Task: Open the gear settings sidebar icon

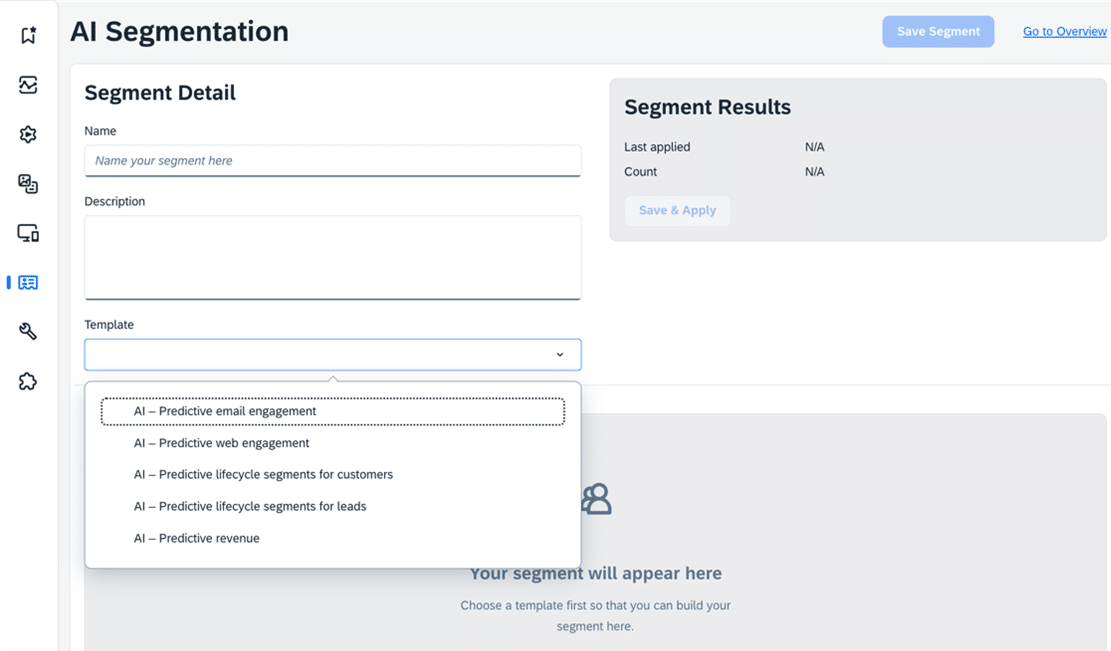Action: coord(28,134)
